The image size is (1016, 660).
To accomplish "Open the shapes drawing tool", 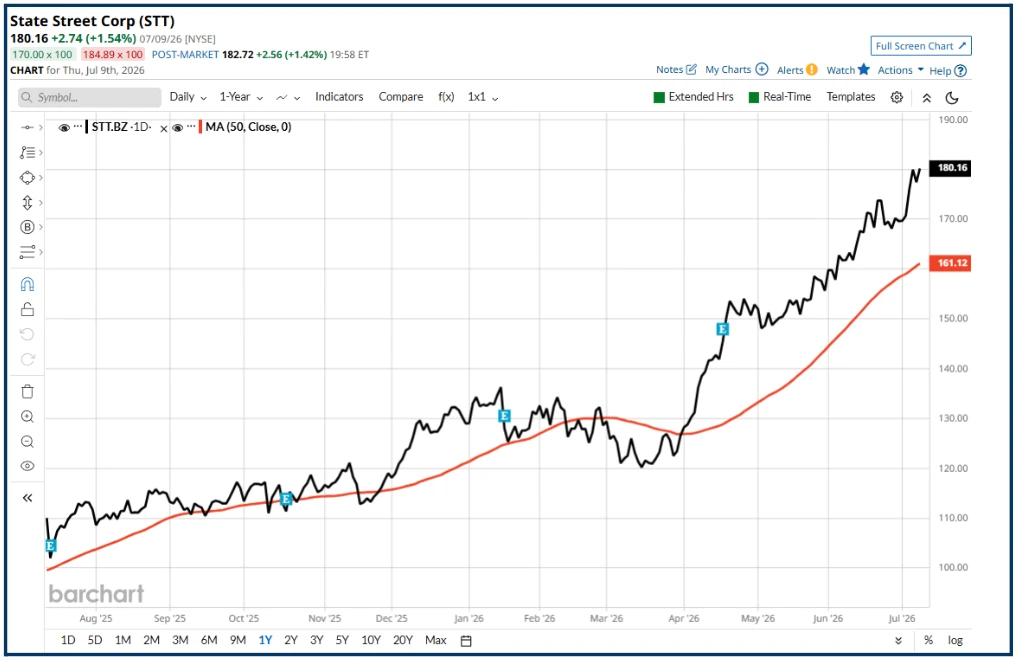I will click(x=27, y=177).
